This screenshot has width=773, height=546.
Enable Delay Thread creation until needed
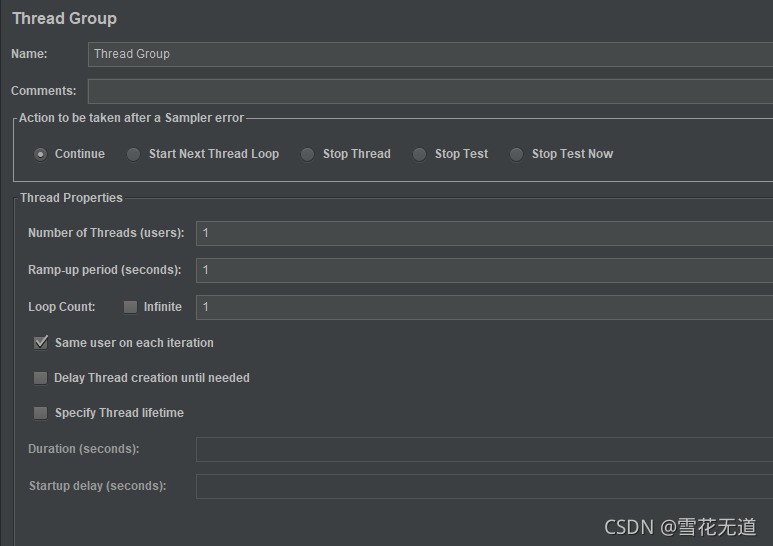40,378
